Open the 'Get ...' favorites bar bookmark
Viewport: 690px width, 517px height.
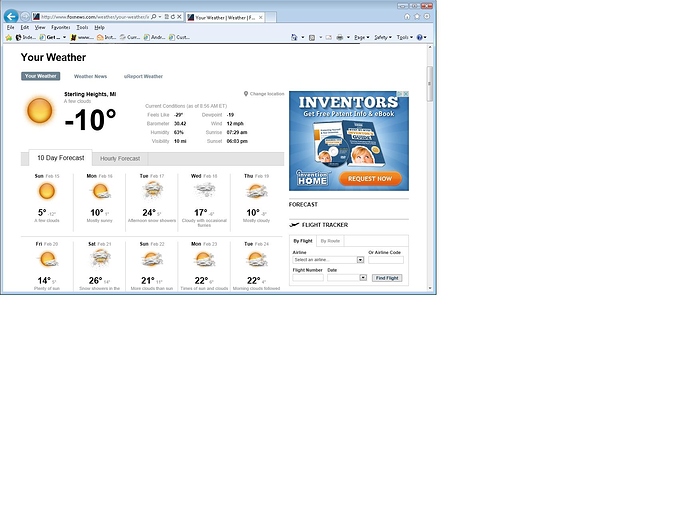(x=50, y=37)
